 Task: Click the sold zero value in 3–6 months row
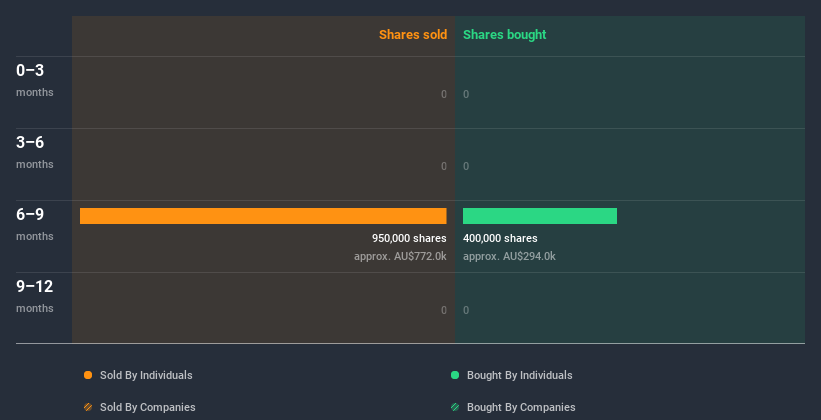point(444,166)
